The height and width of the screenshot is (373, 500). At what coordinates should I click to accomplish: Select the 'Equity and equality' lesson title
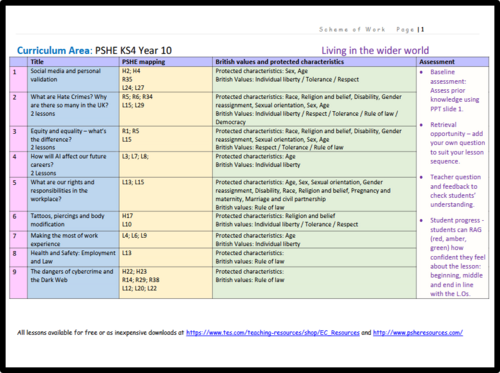[x=73, y=139]
